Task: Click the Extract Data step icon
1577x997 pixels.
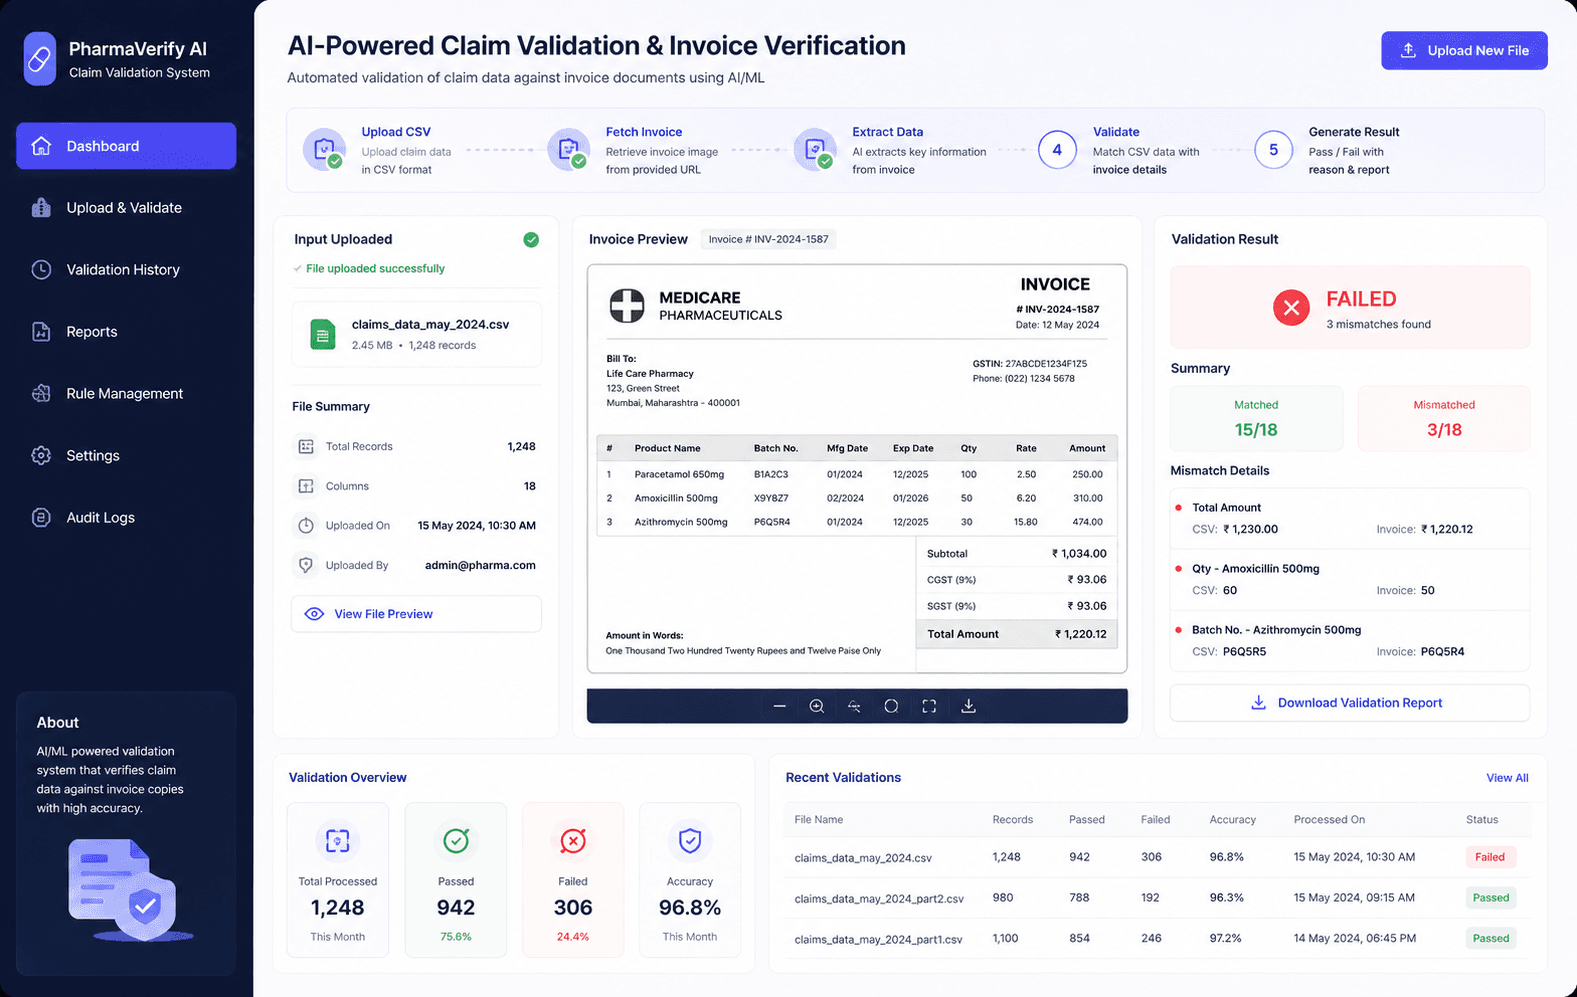Action: 815,150
